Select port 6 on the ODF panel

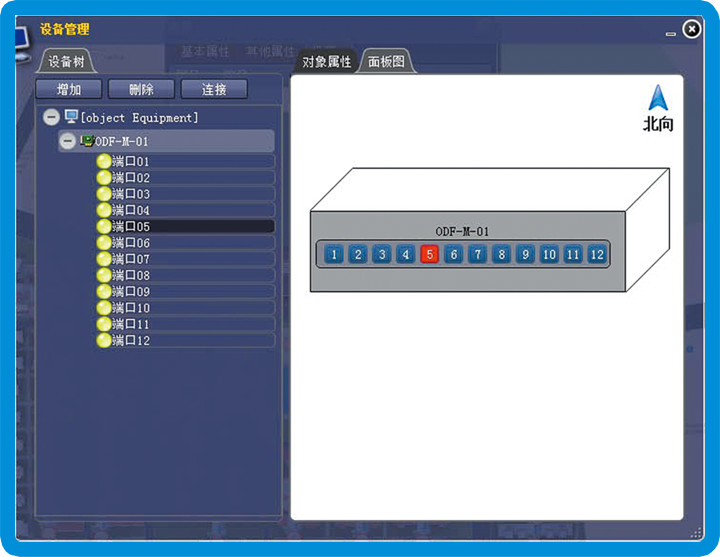point(454,254)
